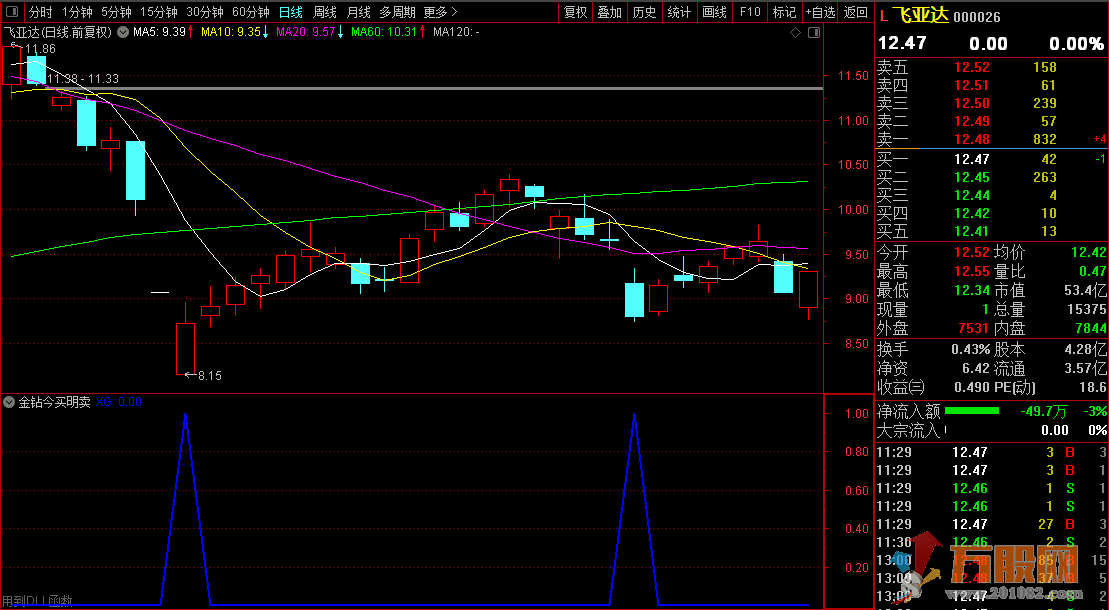
Task: Select the 15分钟 period tab
Action: point(158,12)
